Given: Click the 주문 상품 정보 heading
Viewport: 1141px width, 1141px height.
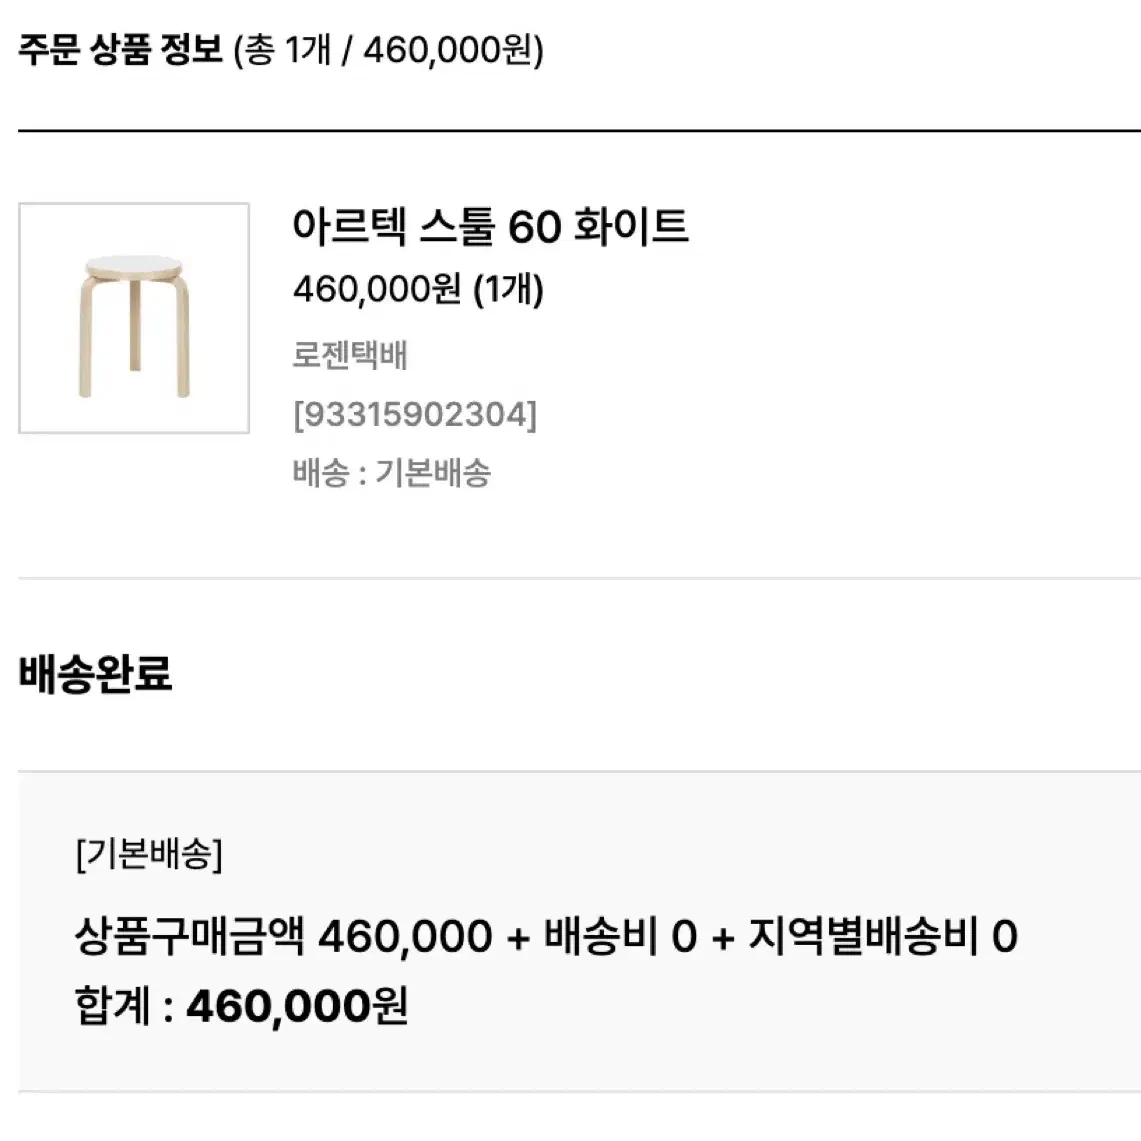Looking at the screenshot, I should coord(120,50).
